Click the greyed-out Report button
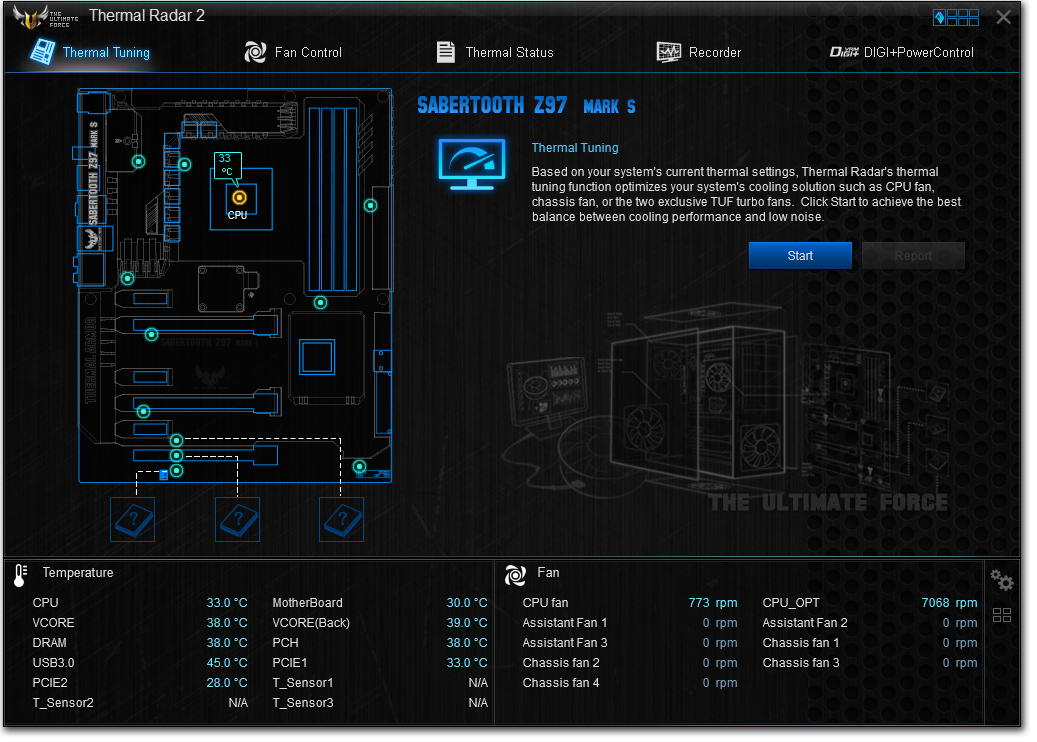1037x742 pixels. (x=913, y=256)
